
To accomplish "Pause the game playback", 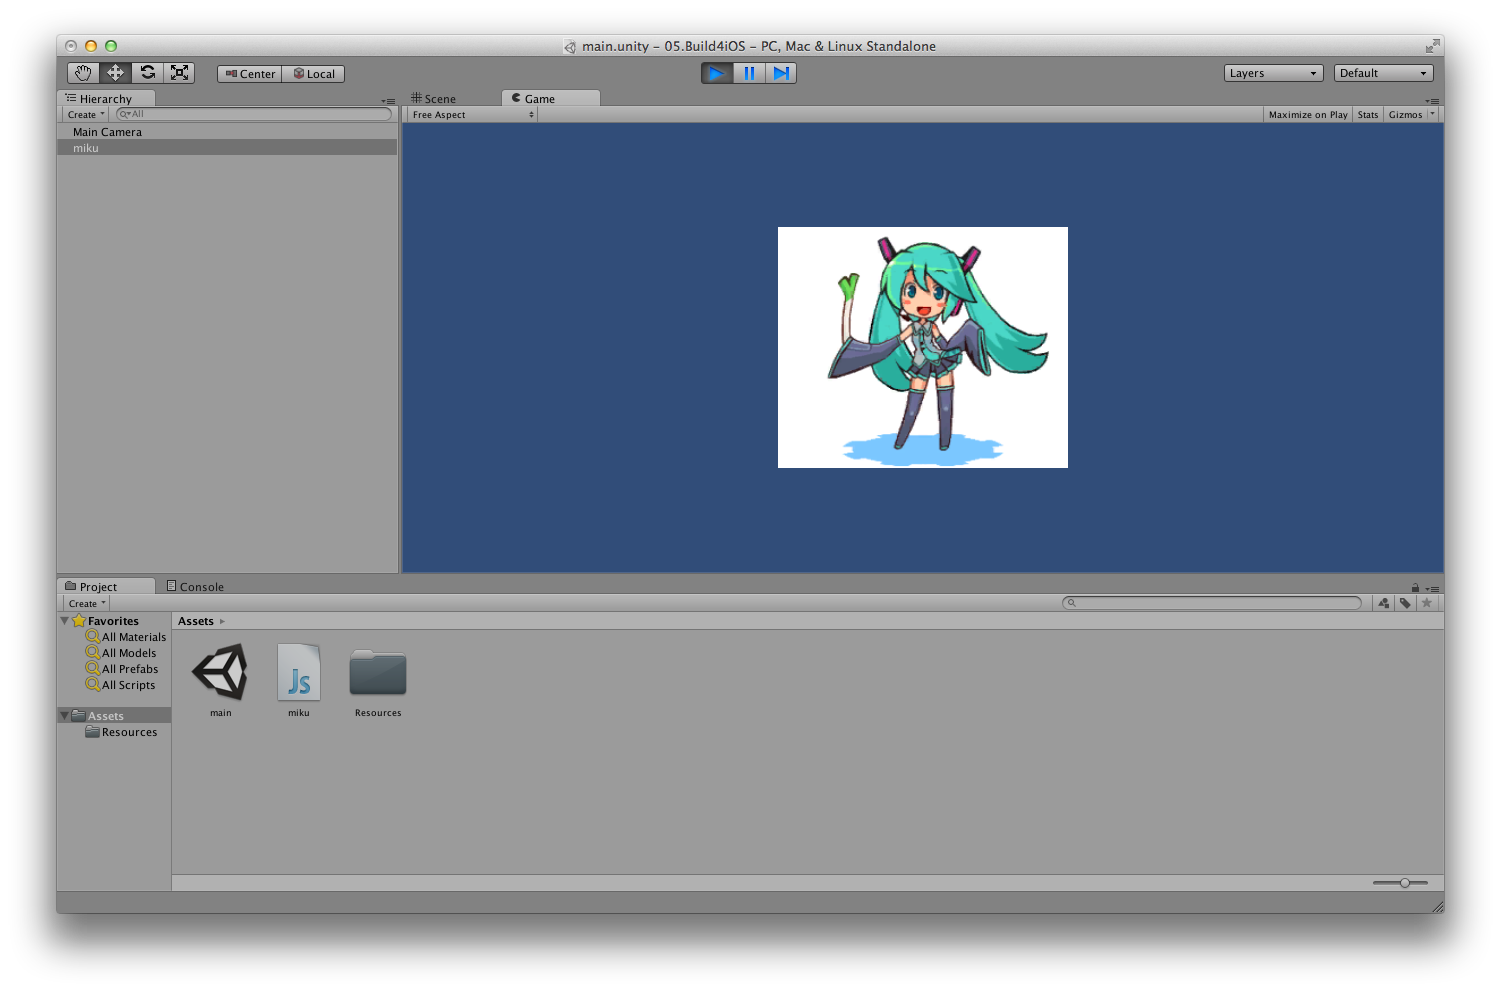I will 749,73.
